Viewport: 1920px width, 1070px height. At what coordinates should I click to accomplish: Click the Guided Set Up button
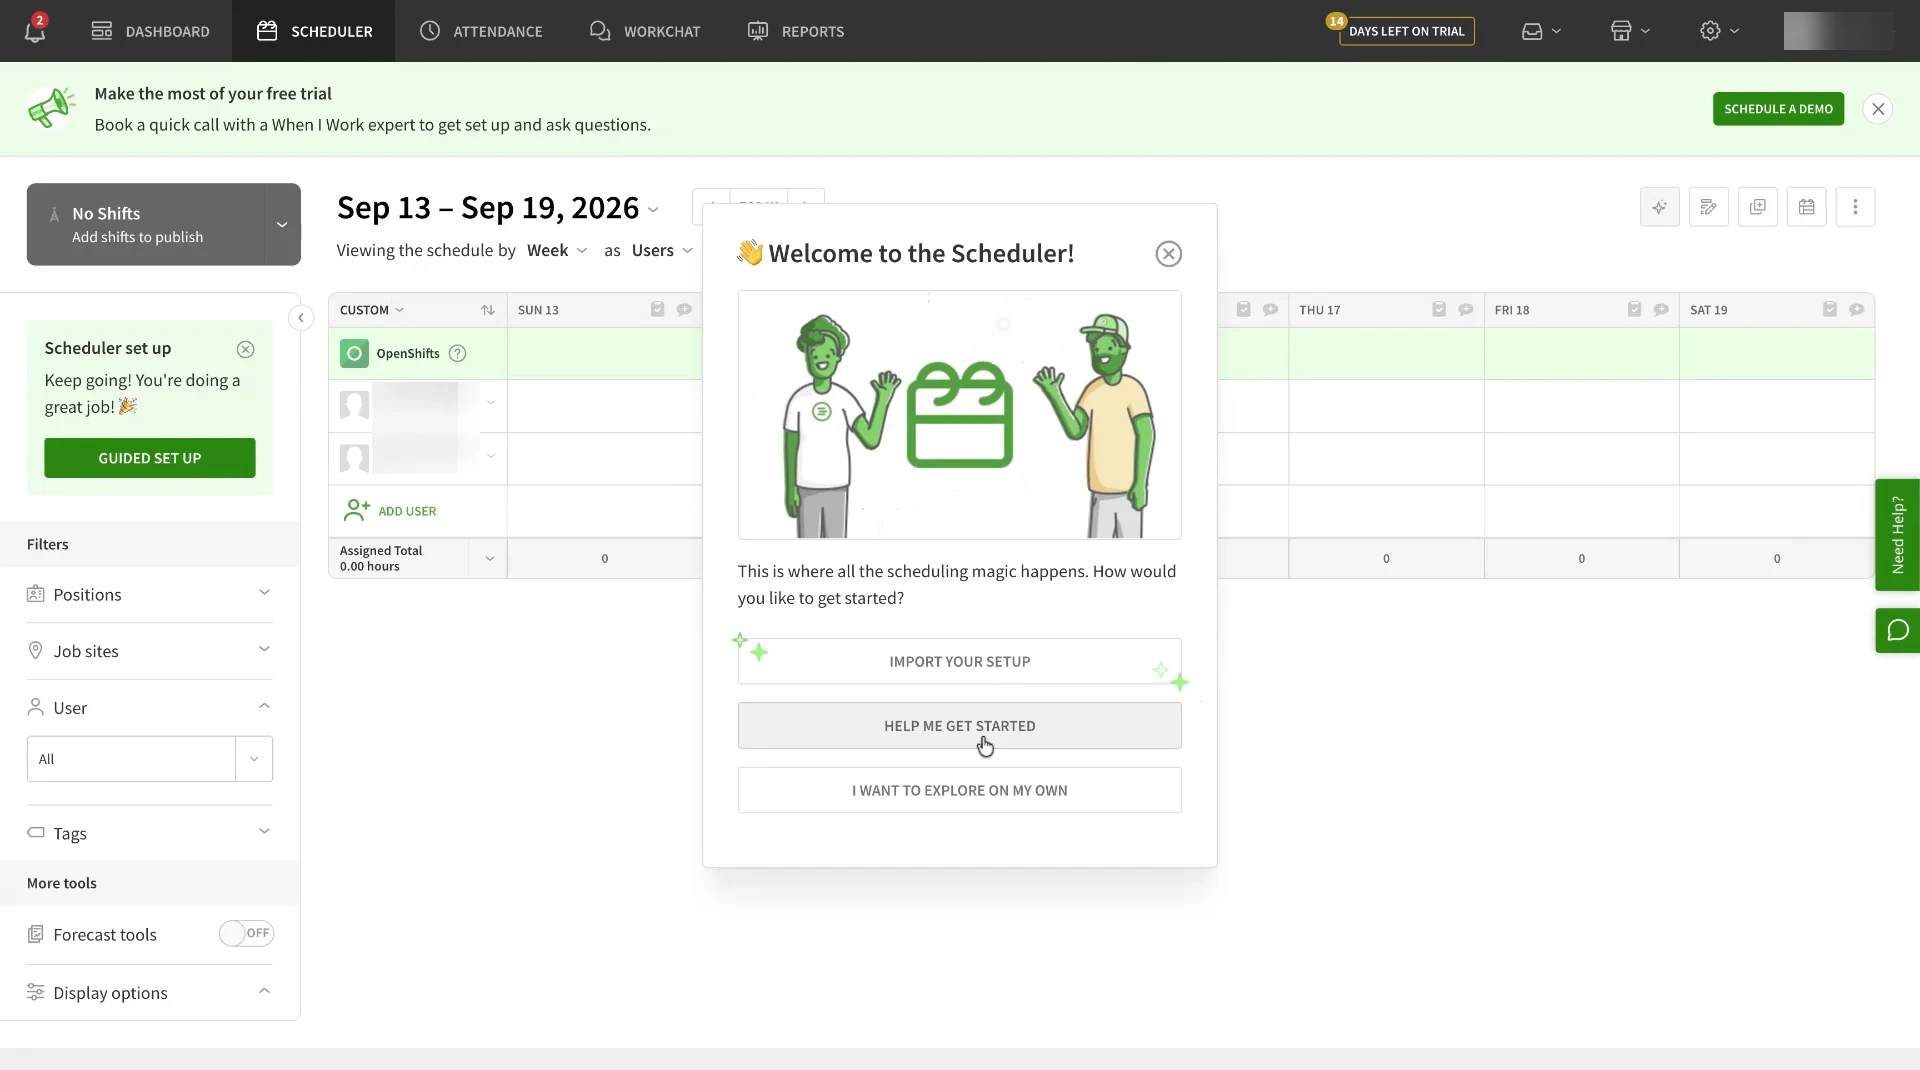point(150,458)
